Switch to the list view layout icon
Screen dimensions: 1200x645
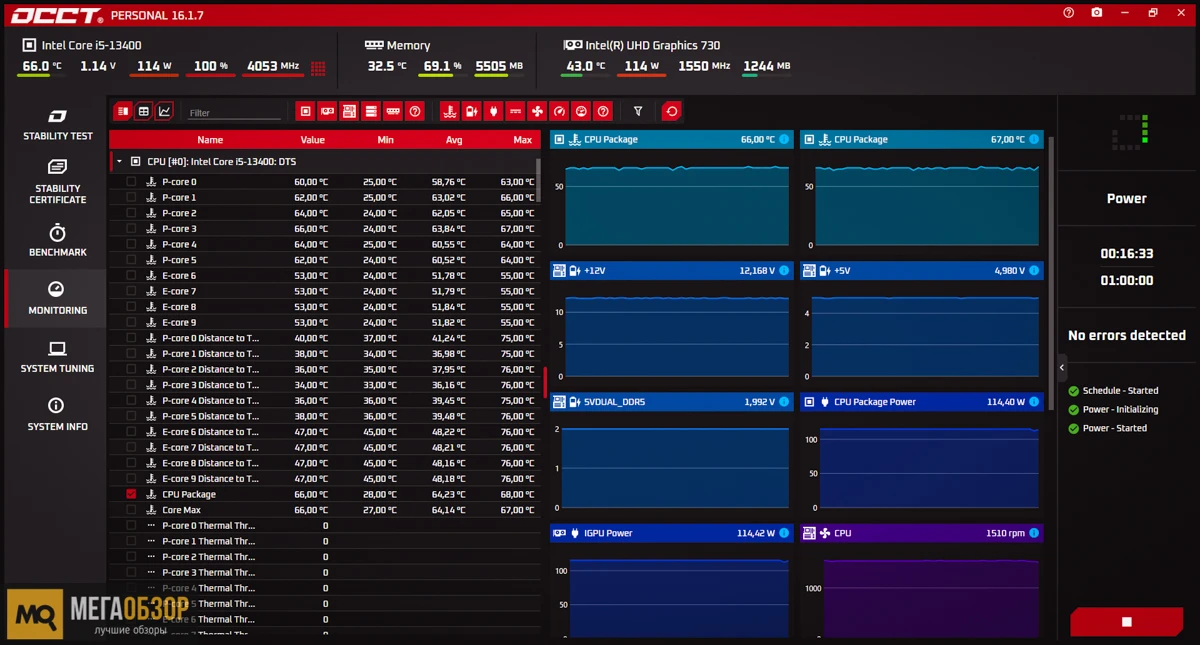123,111
